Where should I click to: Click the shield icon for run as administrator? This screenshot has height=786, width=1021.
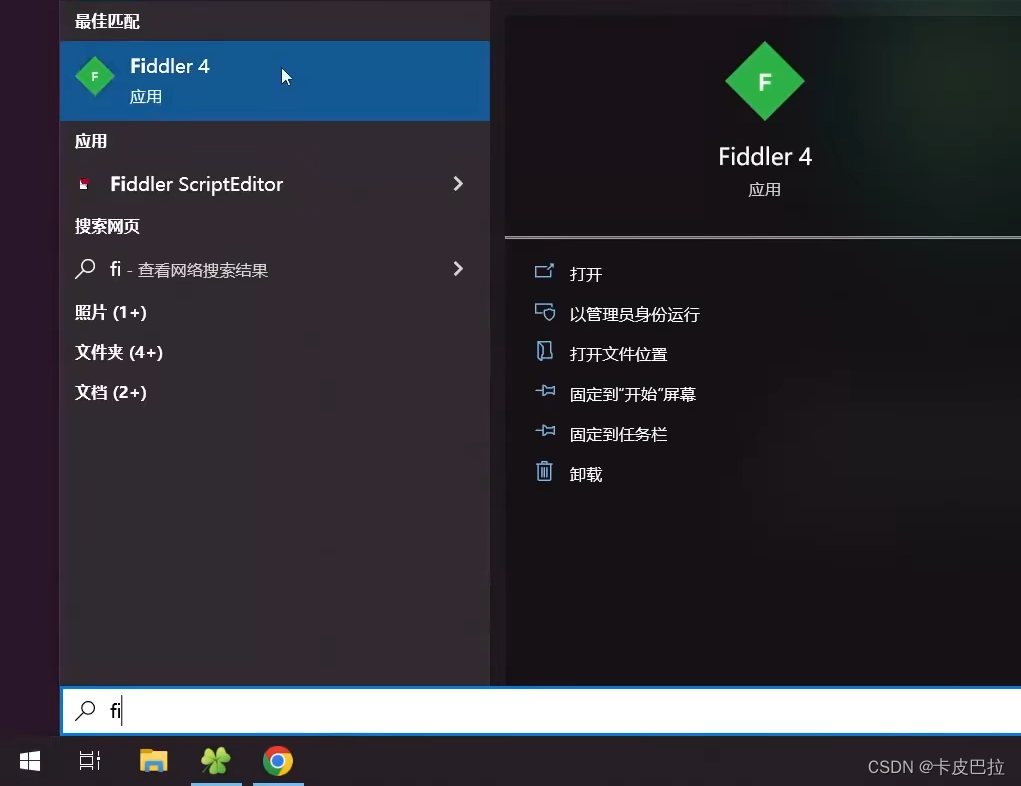click(x=545, y=312)
